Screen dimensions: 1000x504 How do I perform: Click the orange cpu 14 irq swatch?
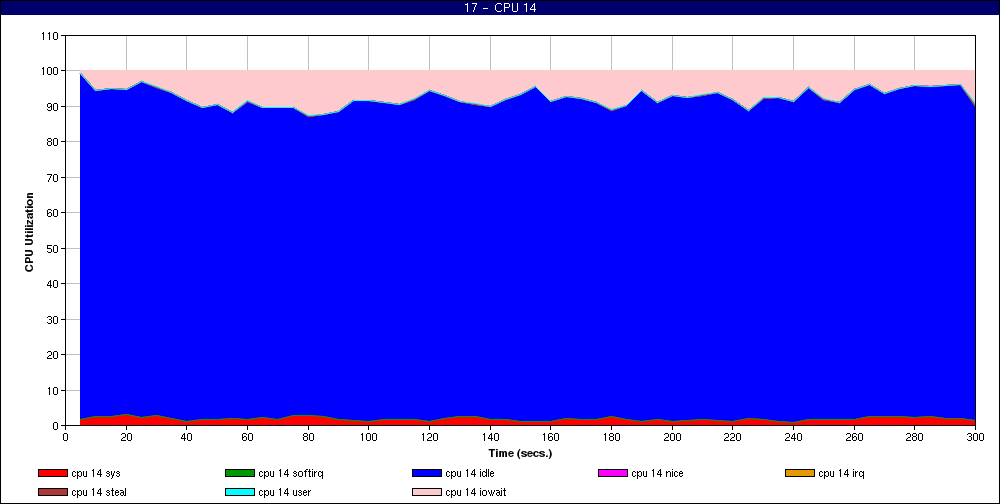point(800,473)
